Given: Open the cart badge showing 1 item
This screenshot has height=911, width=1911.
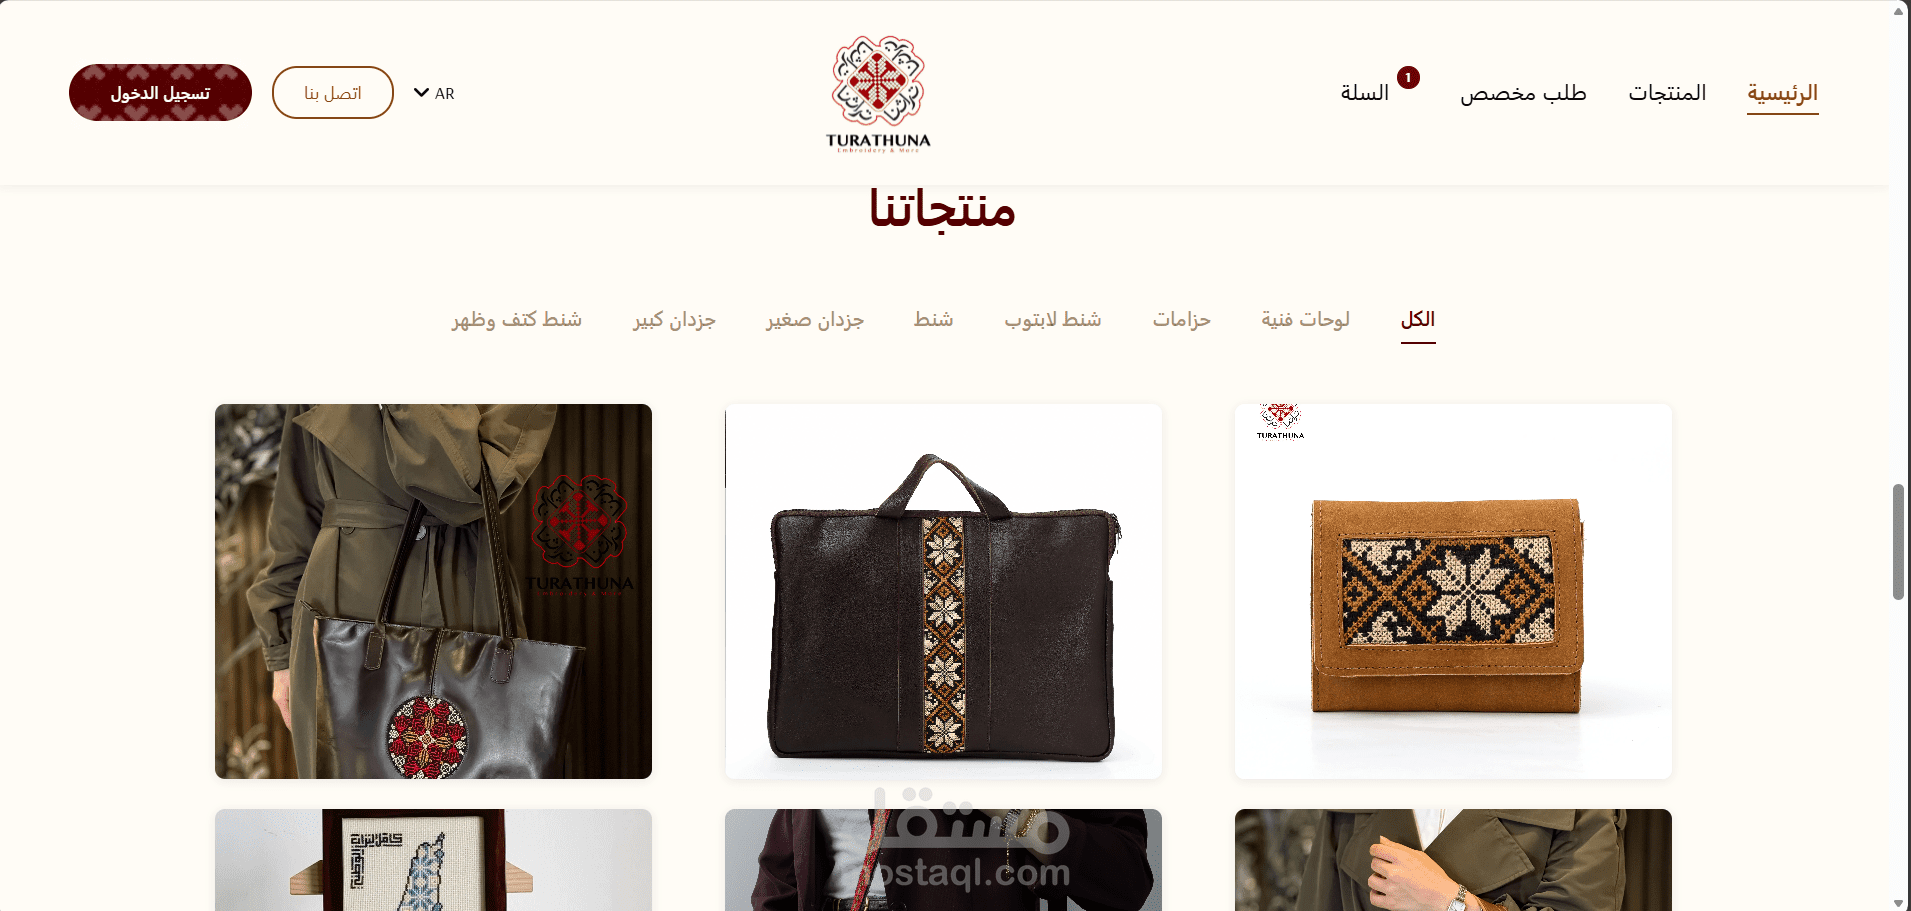Looking at the screenshot, I should tap(1408, 77).
